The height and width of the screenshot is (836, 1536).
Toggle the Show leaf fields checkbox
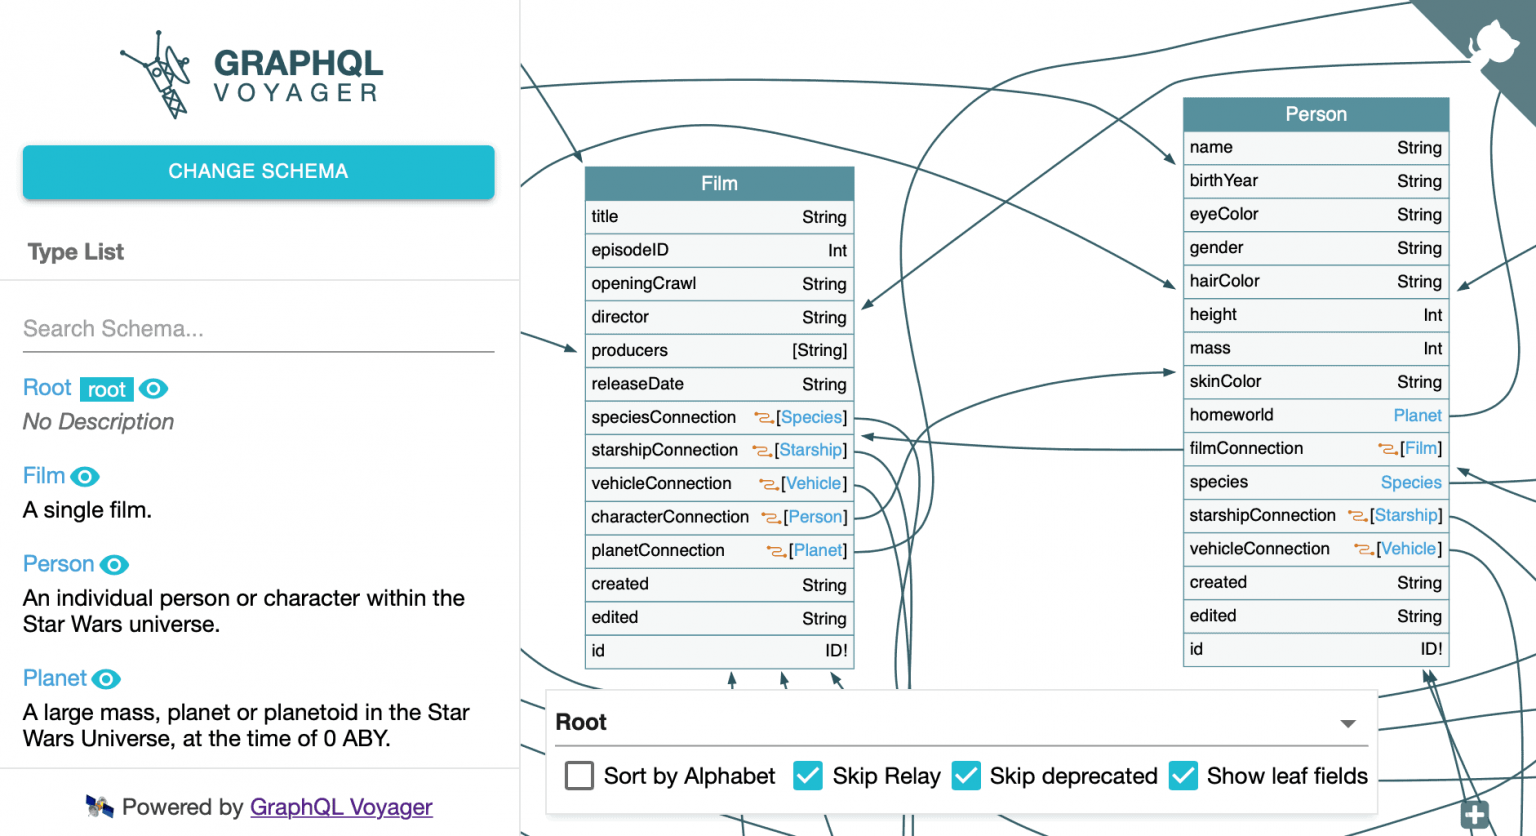1183,776
